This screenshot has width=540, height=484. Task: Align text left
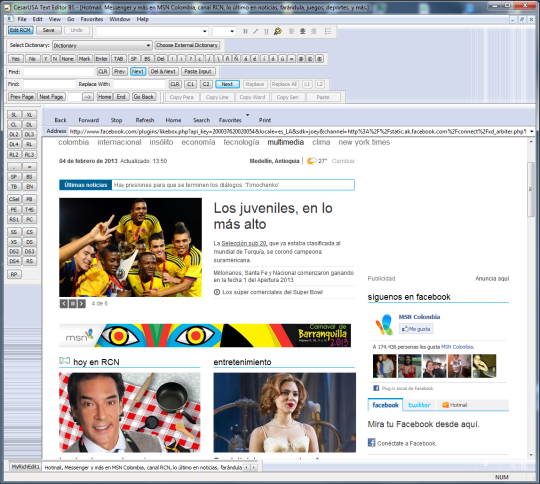point(292,31)
